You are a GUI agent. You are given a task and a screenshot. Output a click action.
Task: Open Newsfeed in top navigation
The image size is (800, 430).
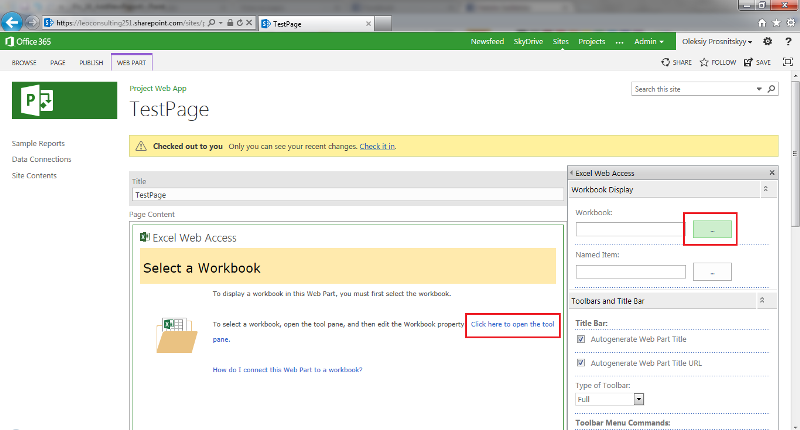coord(487,41)
